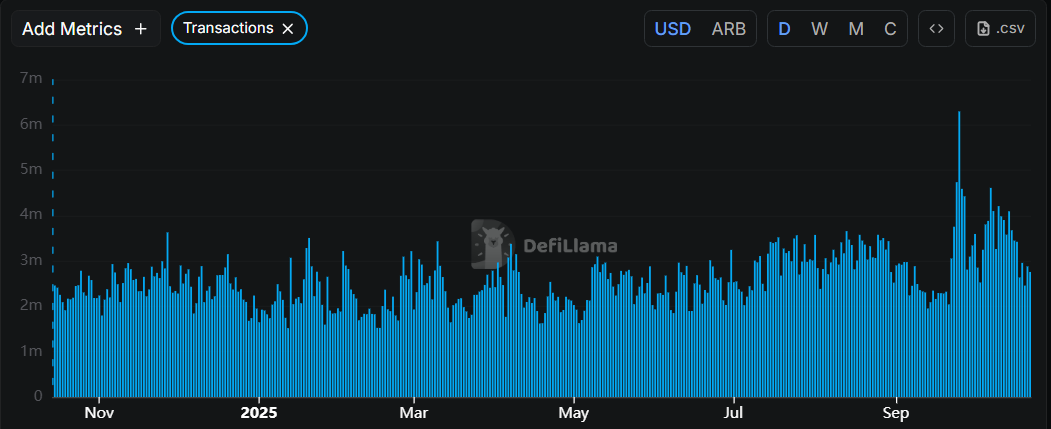The image size is (1051, 429).
Task: Download chart data as .csv
Action: 1000,29
